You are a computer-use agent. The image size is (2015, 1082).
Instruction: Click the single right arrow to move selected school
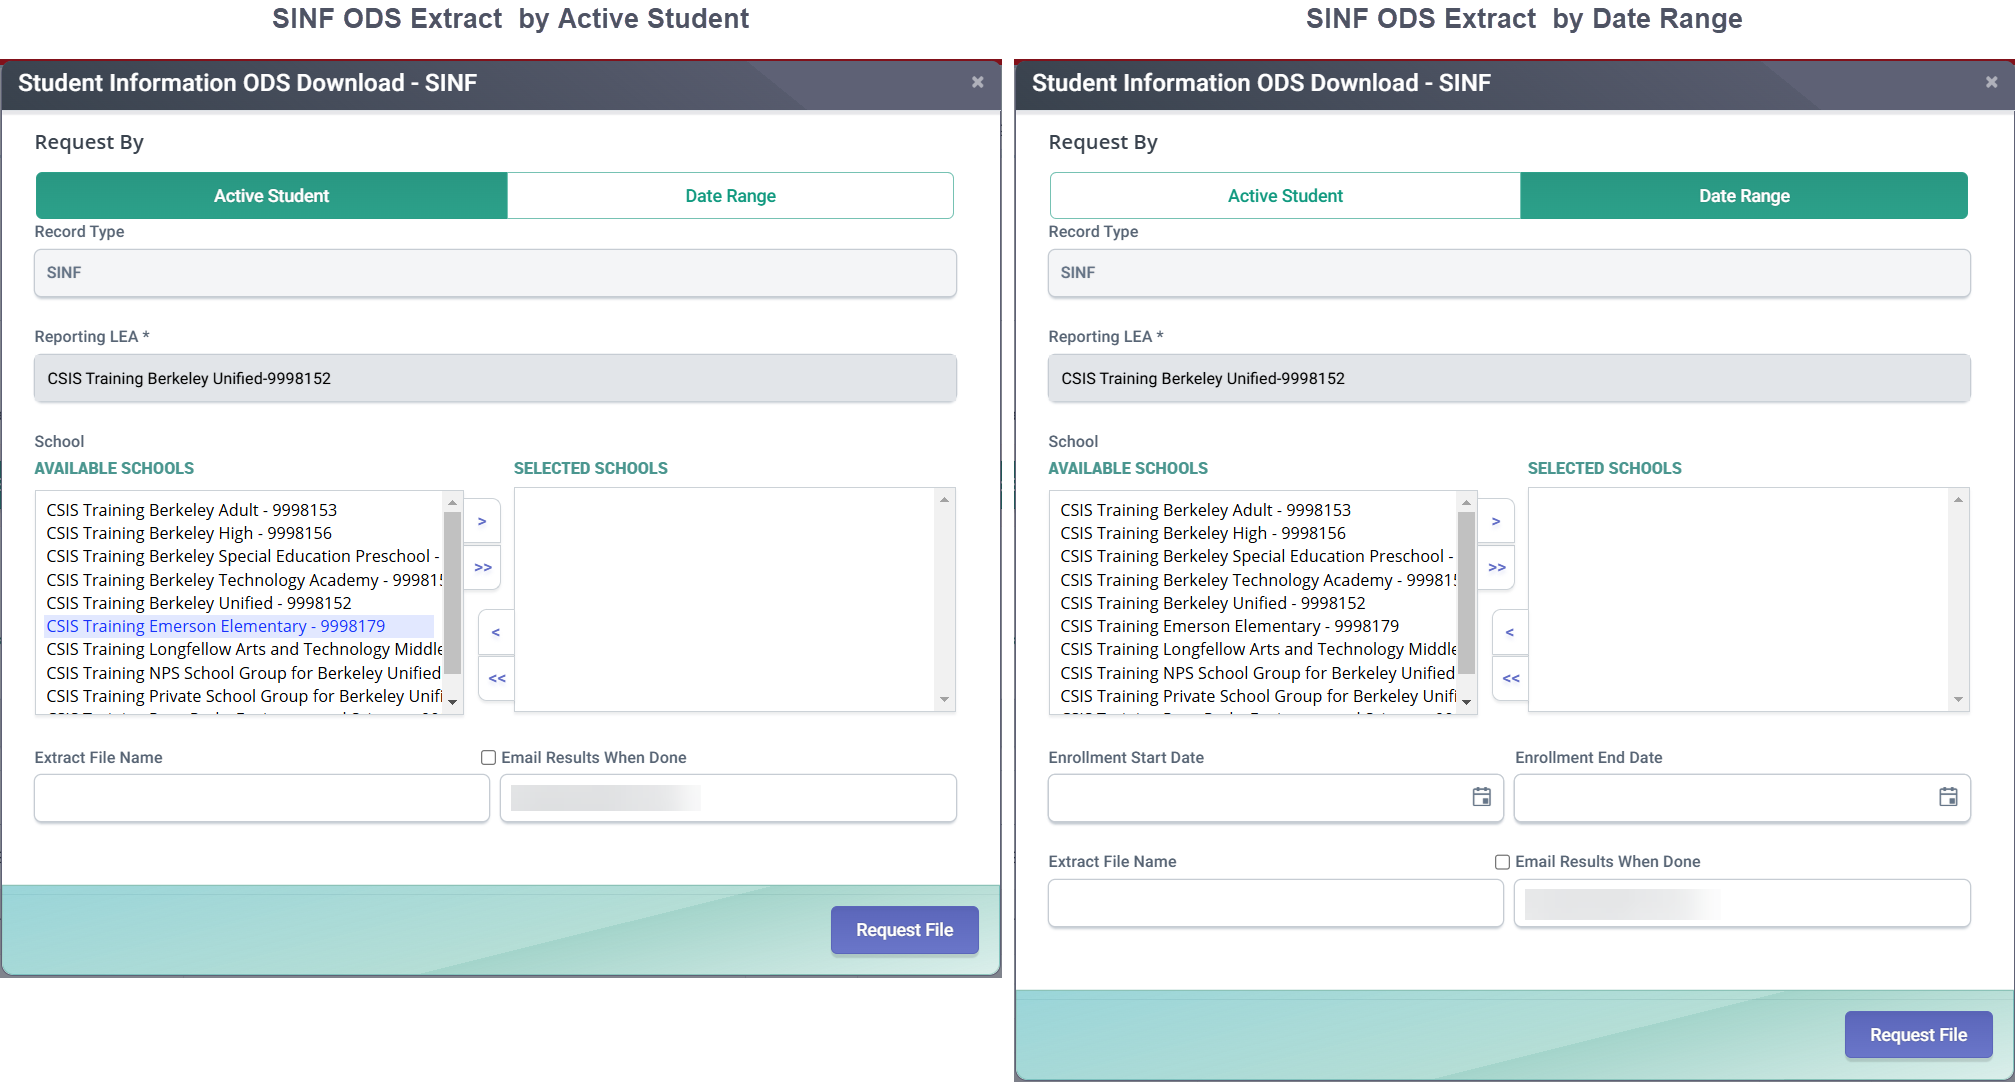(x=482, y=521)
